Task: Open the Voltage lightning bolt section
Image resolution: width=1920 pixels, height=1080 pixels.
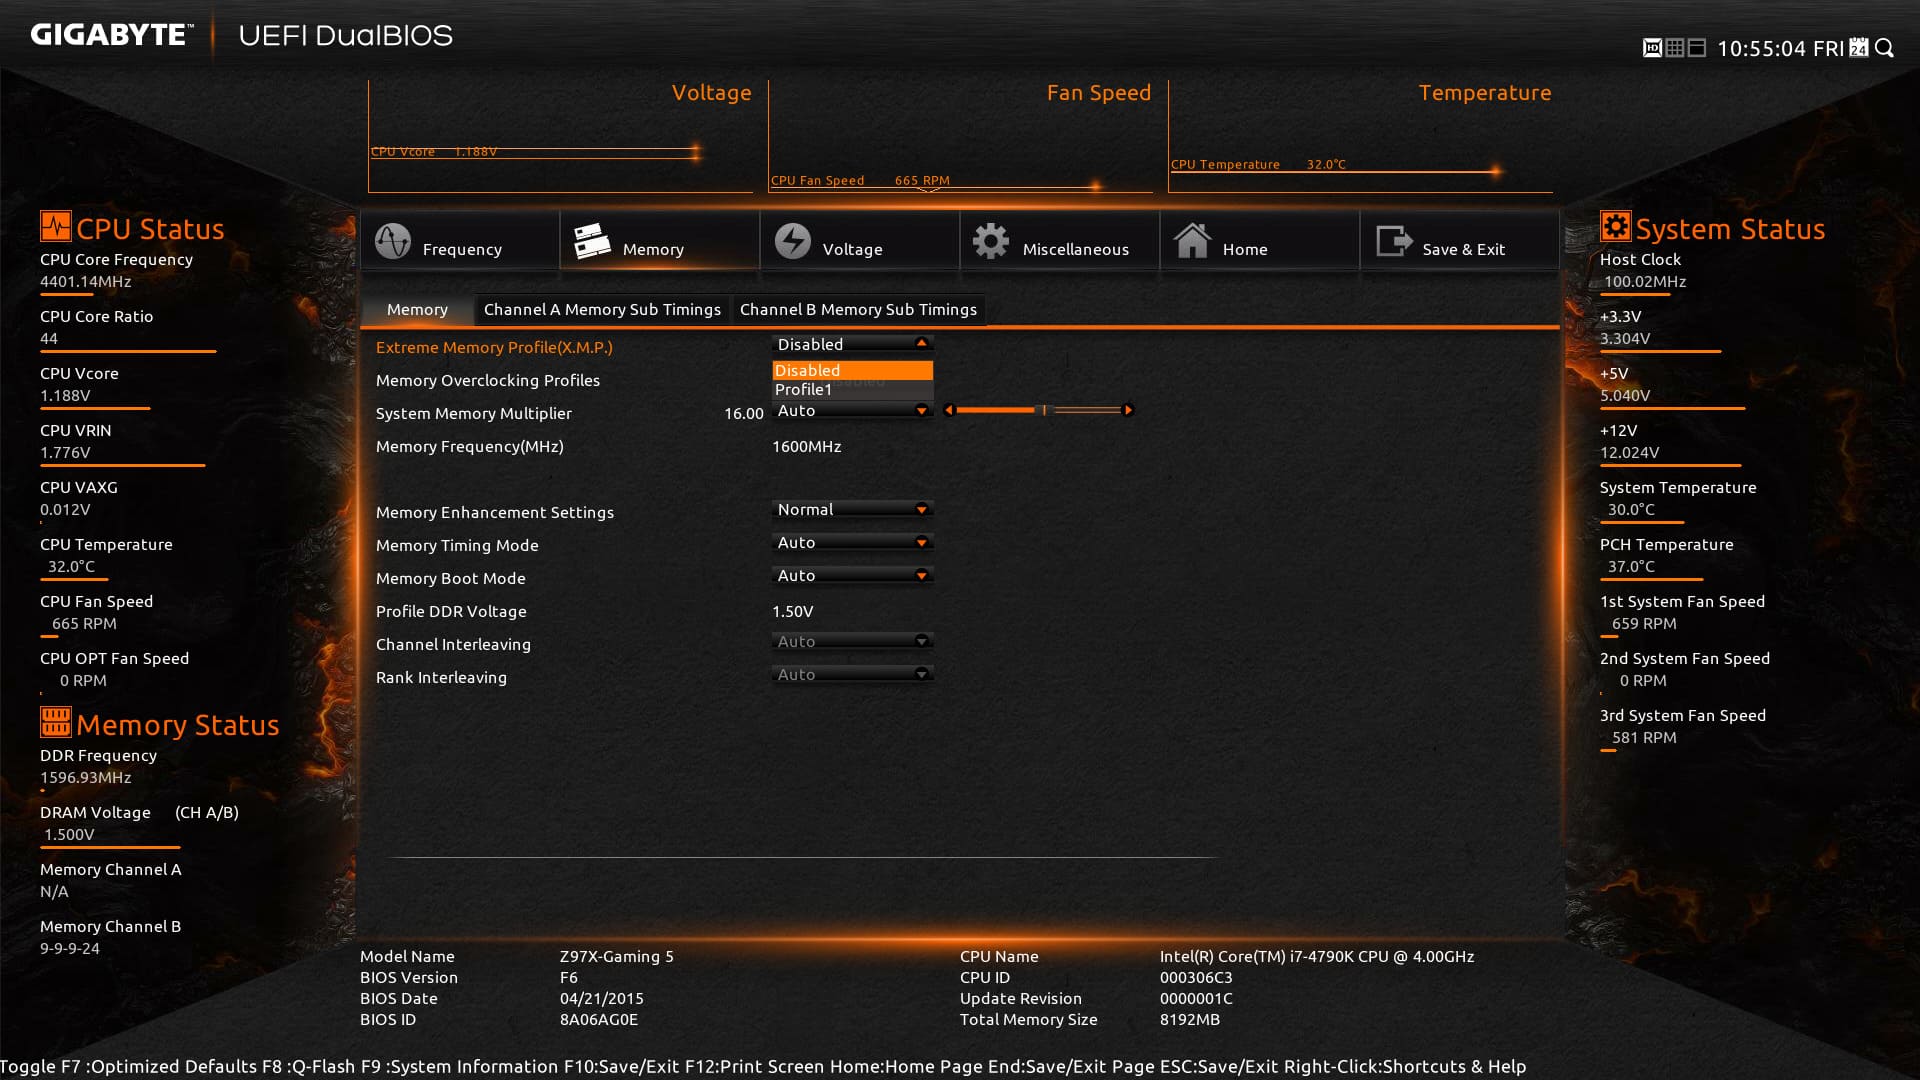Action: (793, 241)
